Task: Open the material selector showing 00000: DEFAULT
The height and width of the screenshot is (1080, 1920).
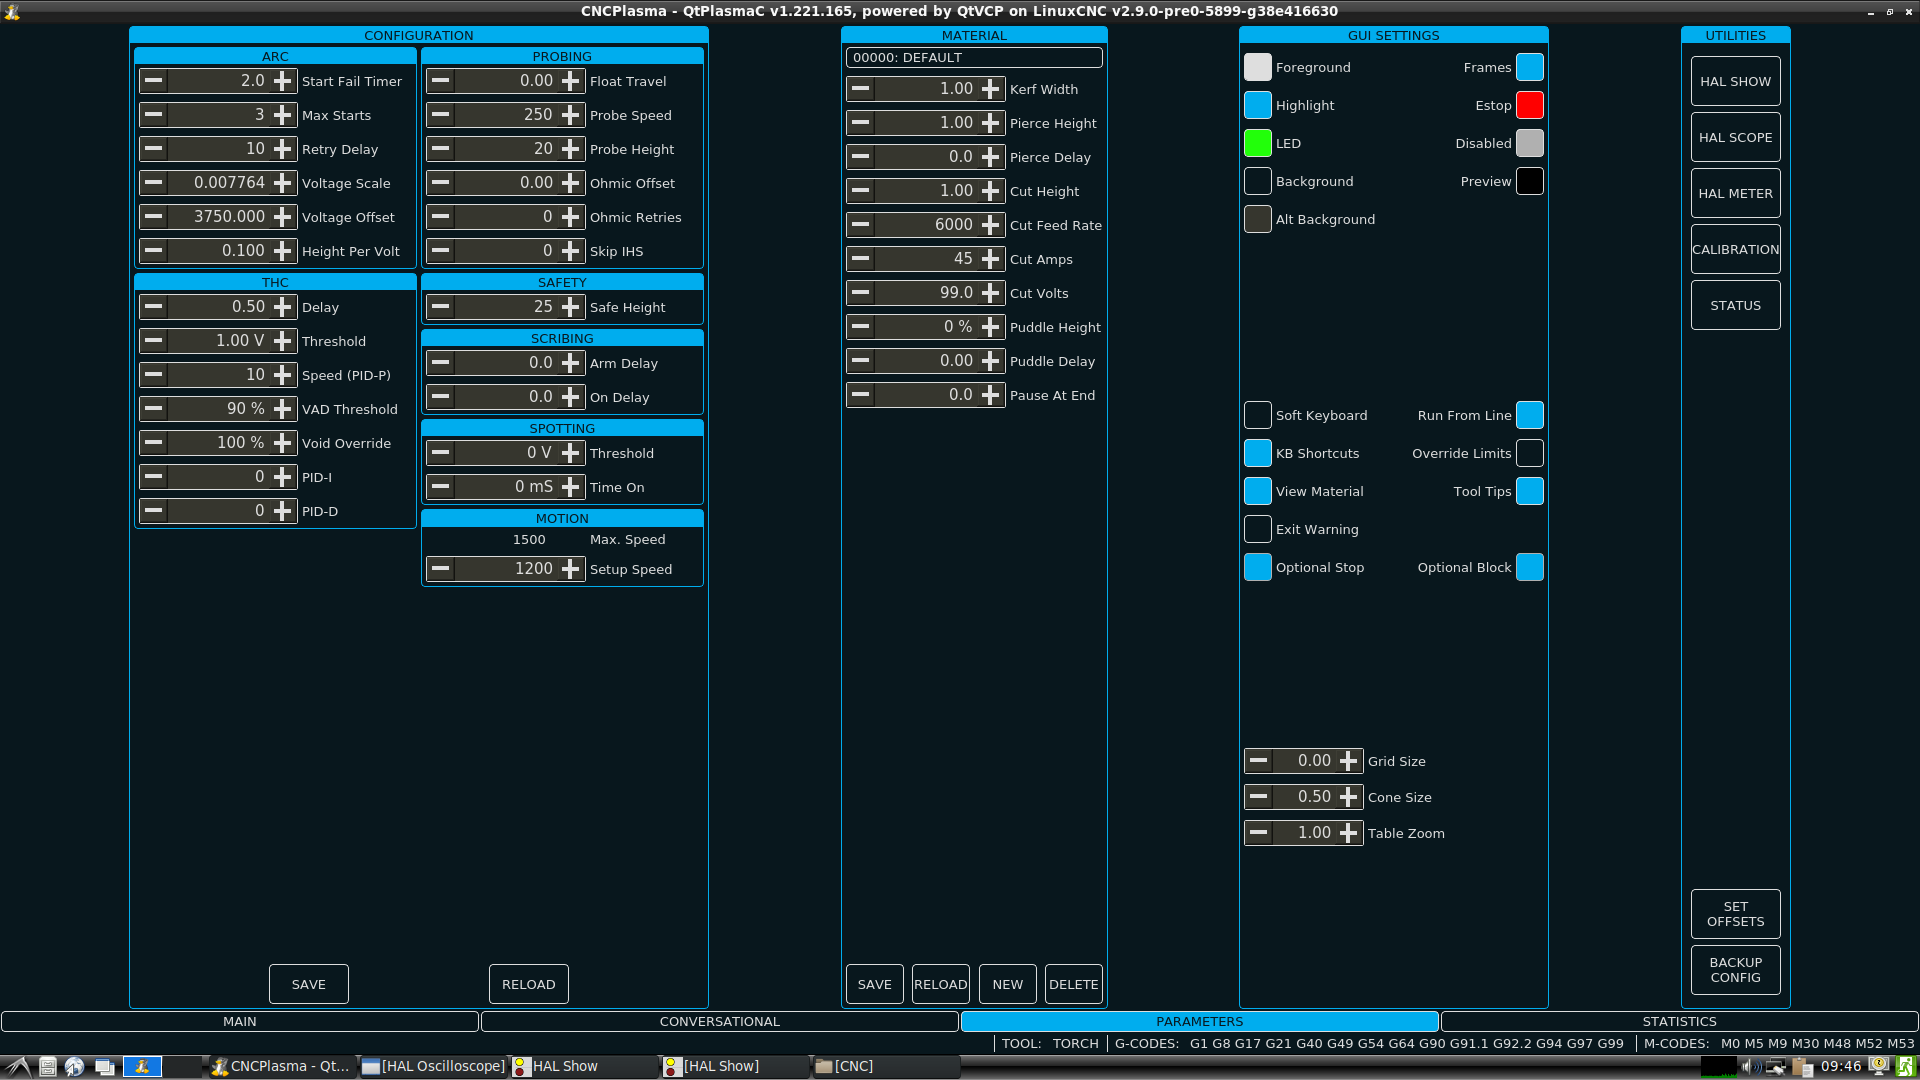Action: [974, 58]
